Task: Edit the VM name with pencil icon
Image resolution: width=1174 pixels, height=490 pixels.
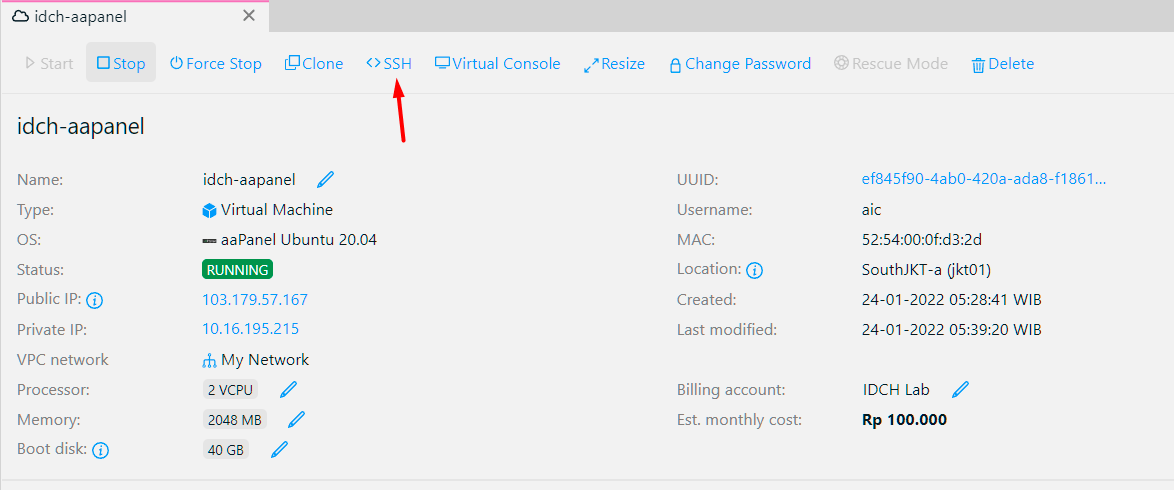Action: (325, 180)
